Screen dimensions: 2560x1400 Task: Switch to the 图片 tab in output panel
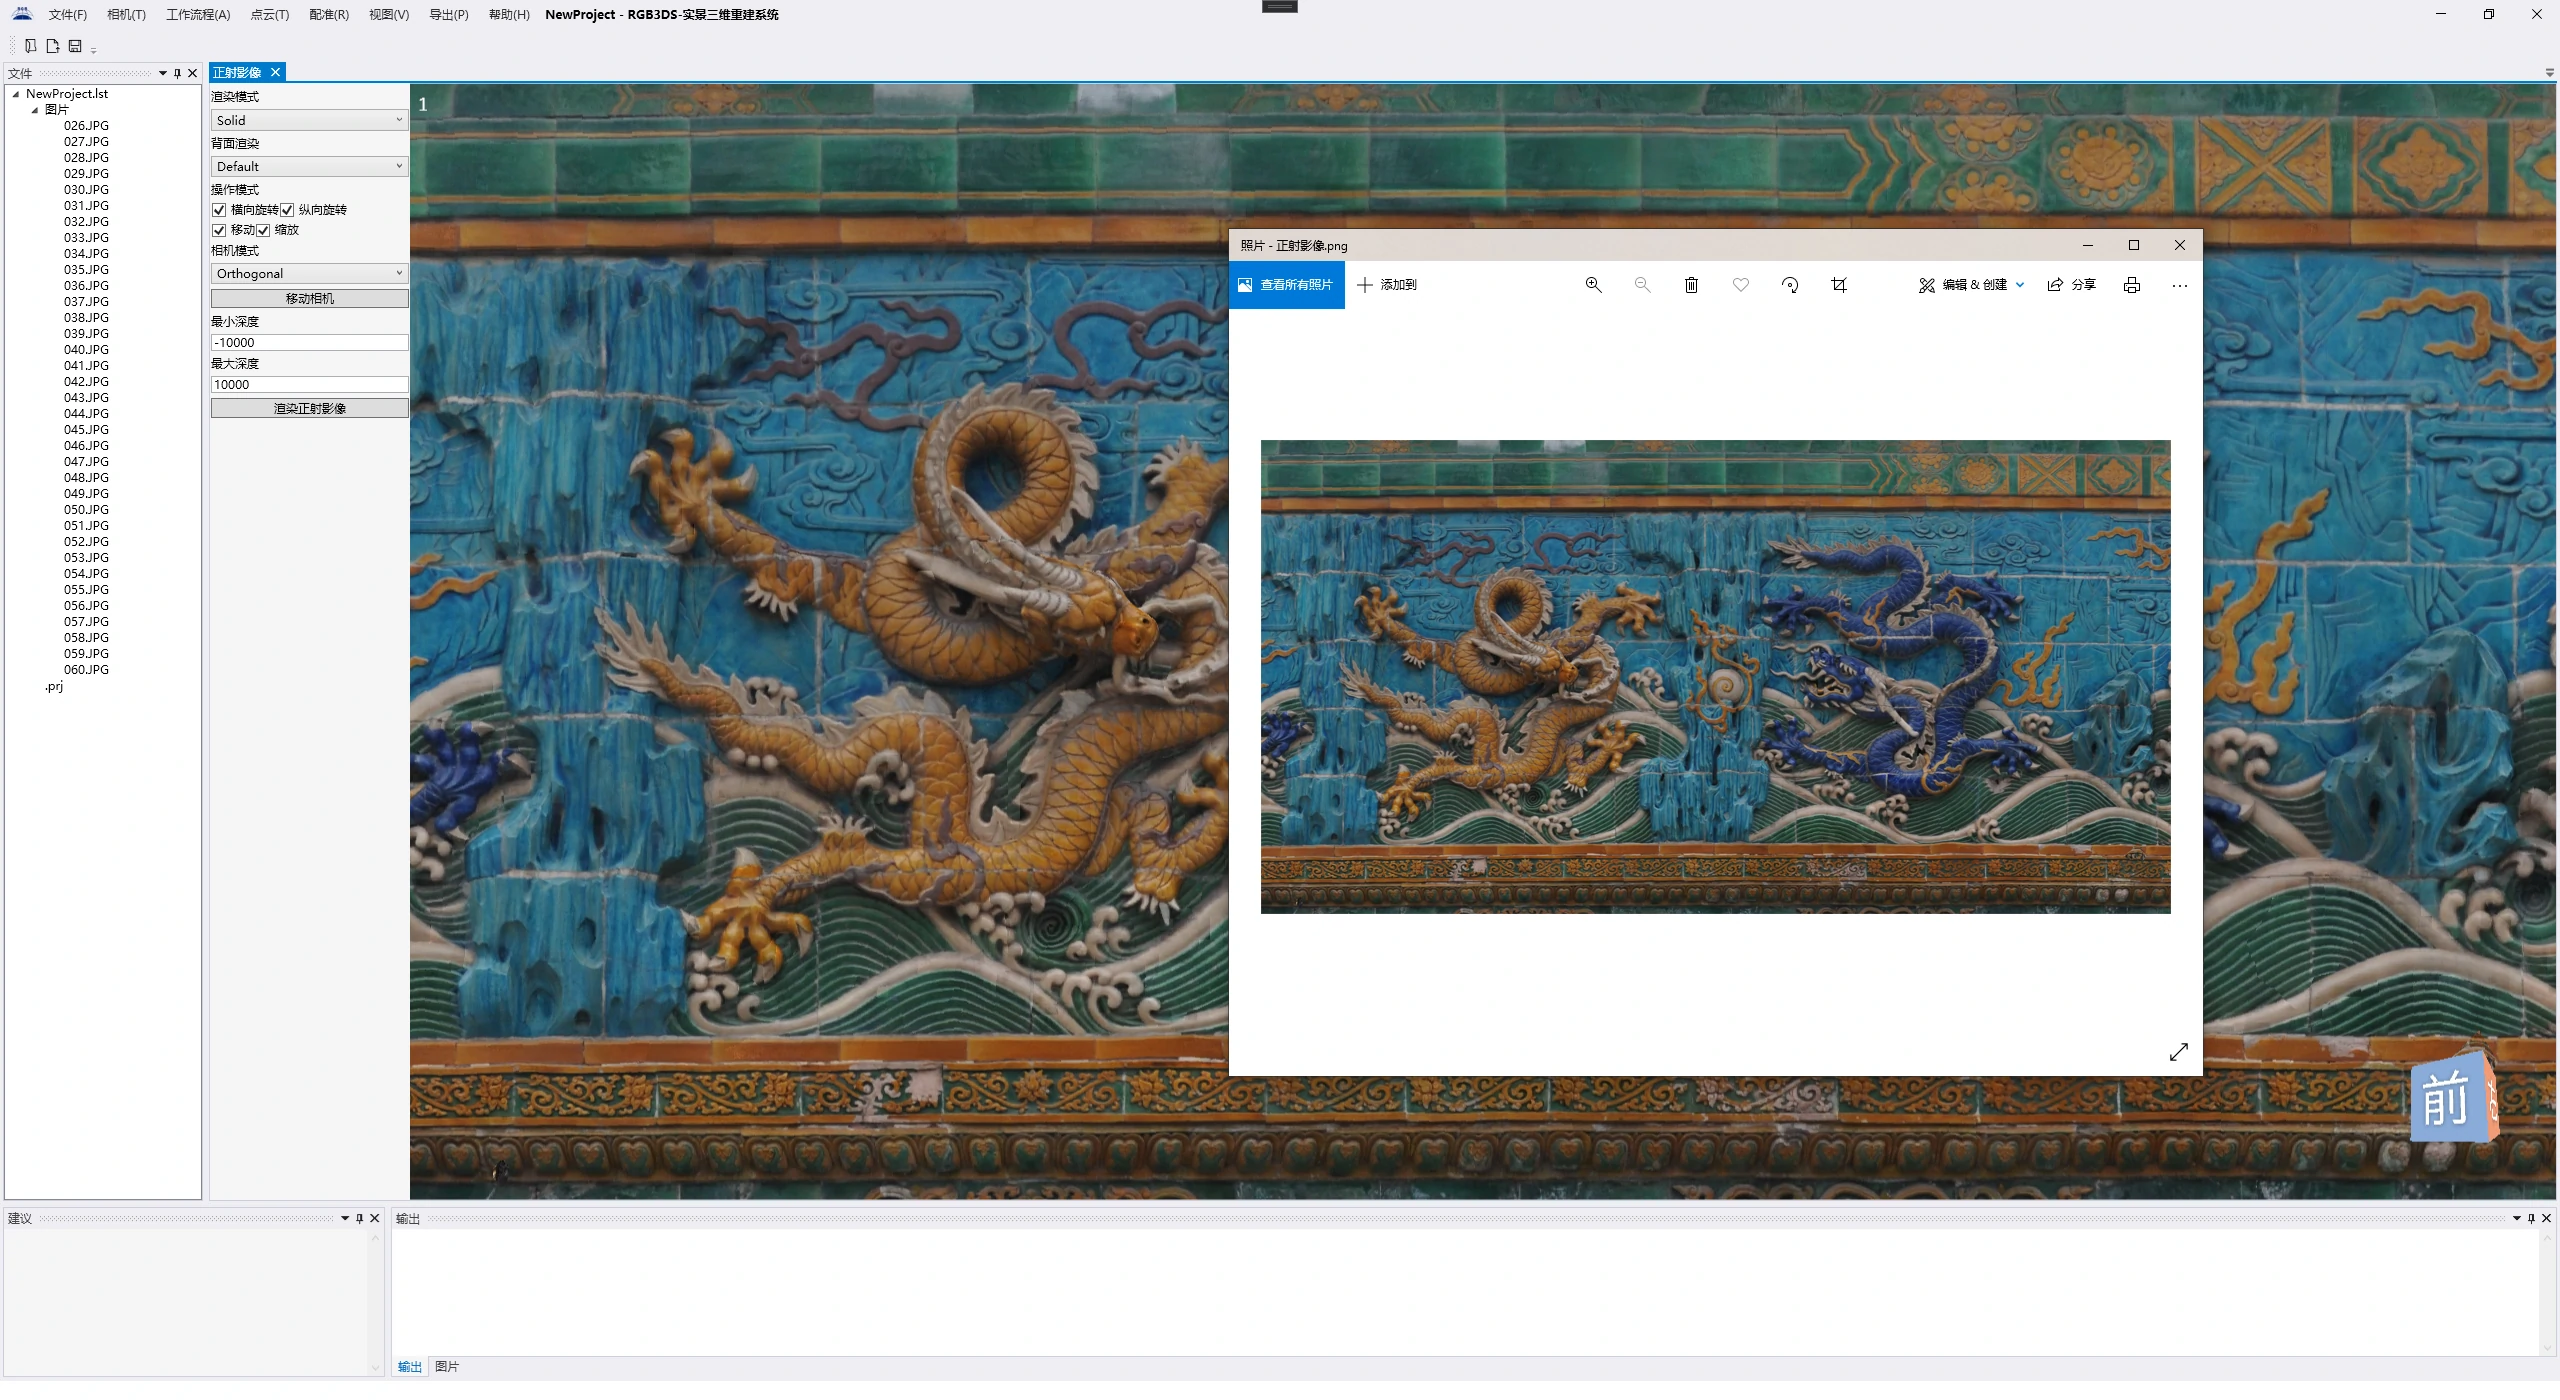(x=447, y=1366)
